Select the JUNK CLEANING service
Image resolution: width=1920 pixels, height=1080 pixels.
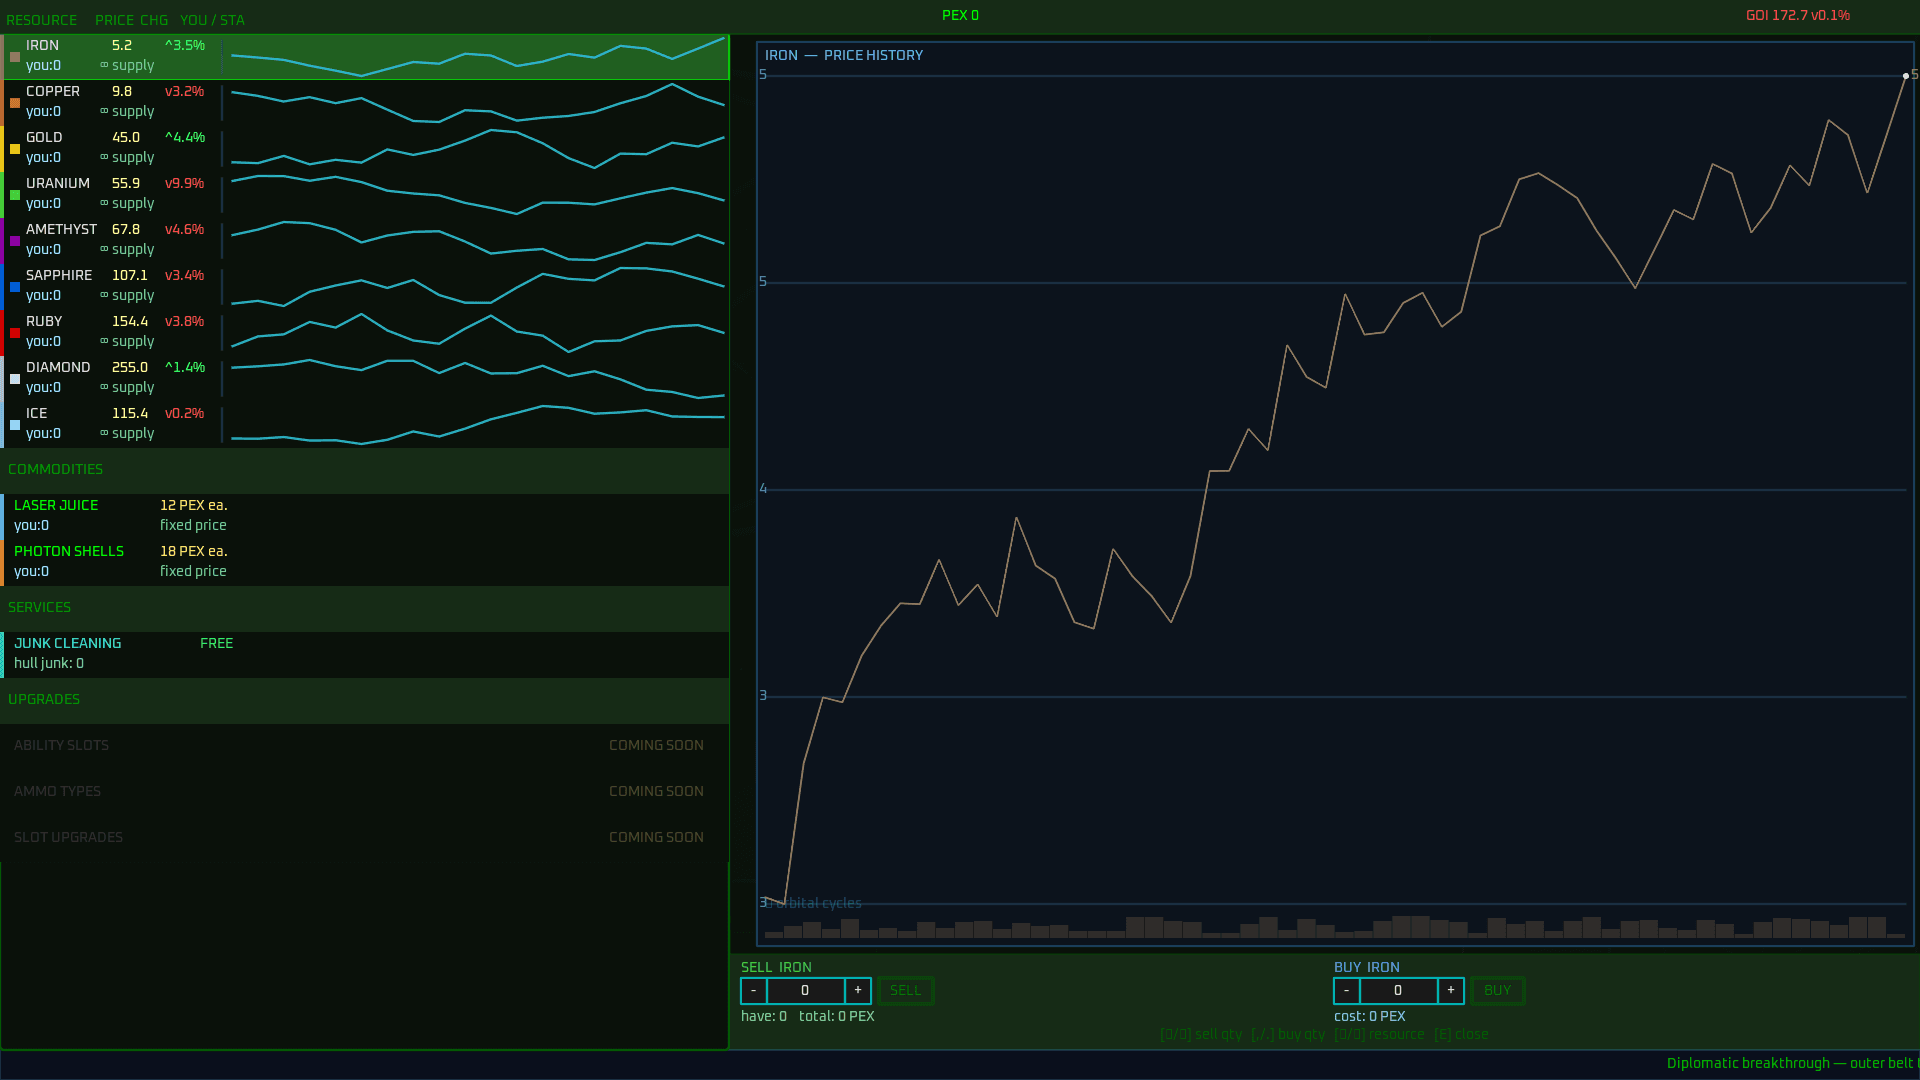point(365,654)
